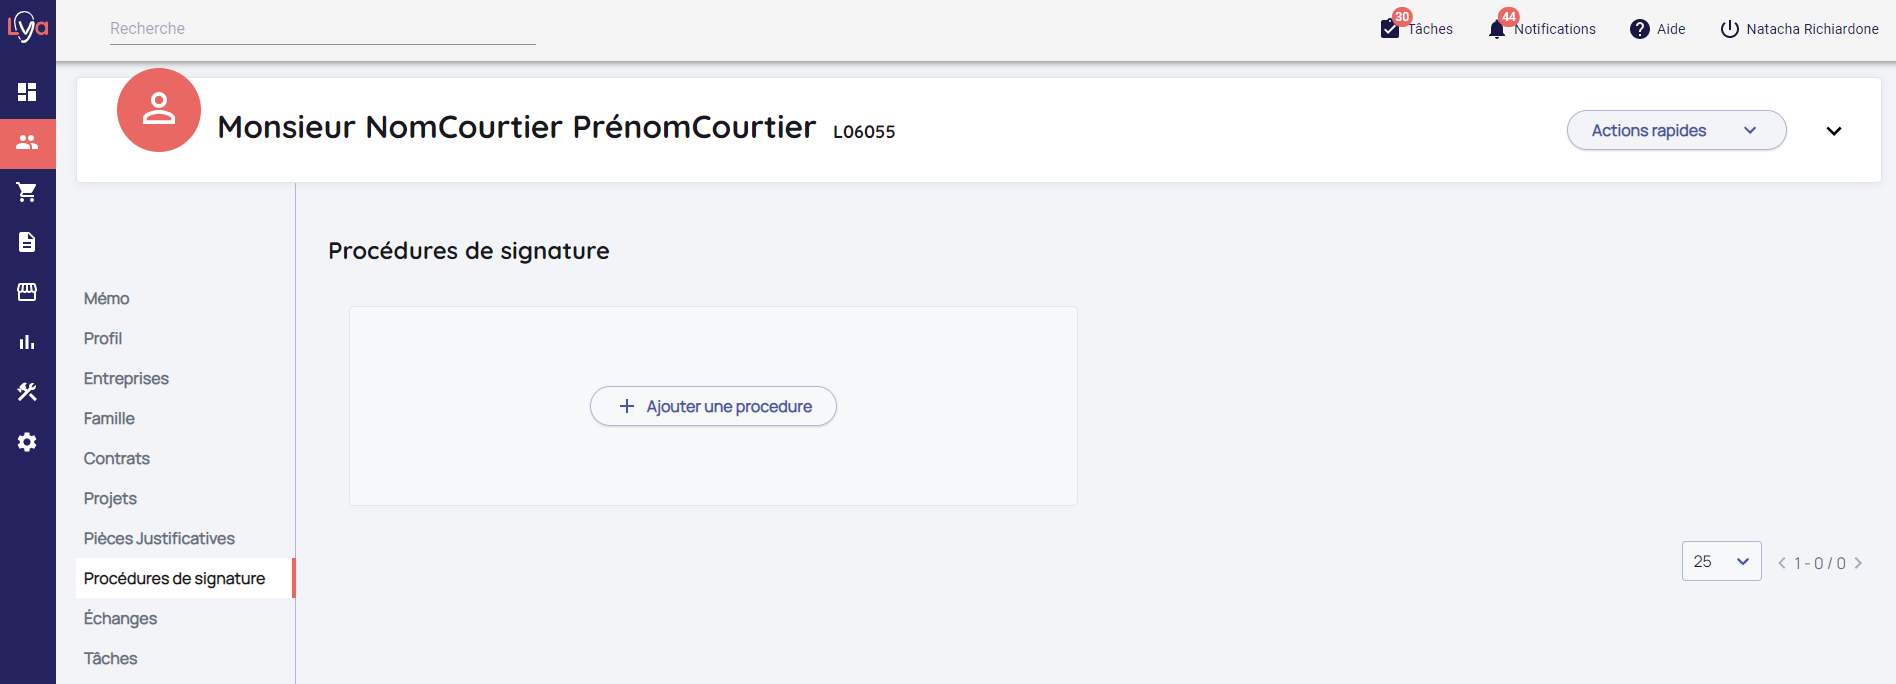This screenshot has width=1896, height=684.
Task: Open the documents icon in sidebar
Action: click(27, 242)
